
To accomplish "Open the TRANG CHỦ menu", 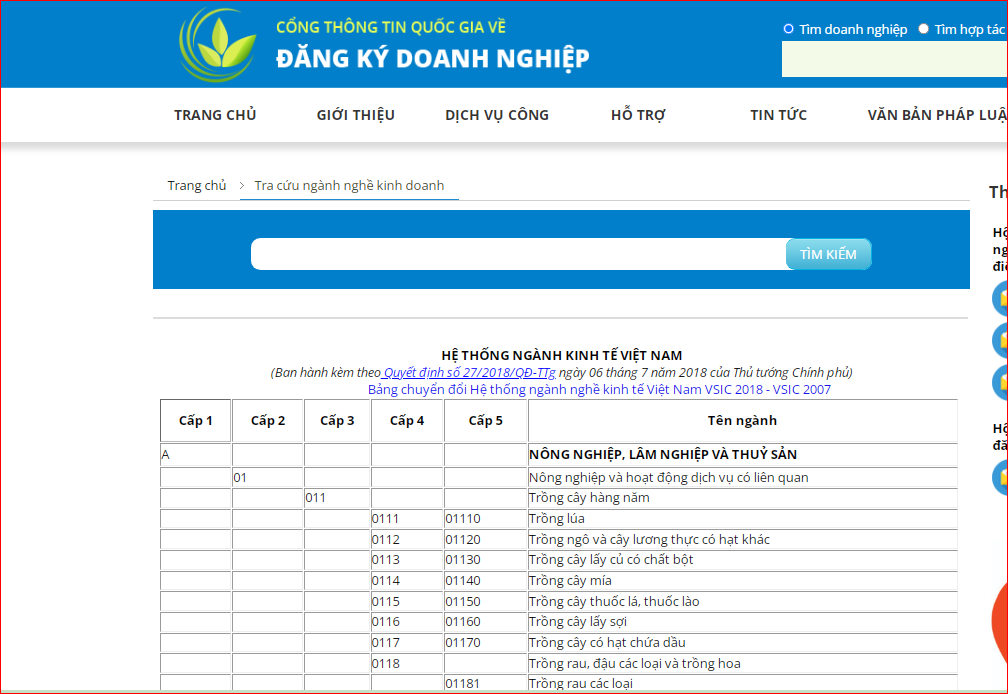I will 214,114.
